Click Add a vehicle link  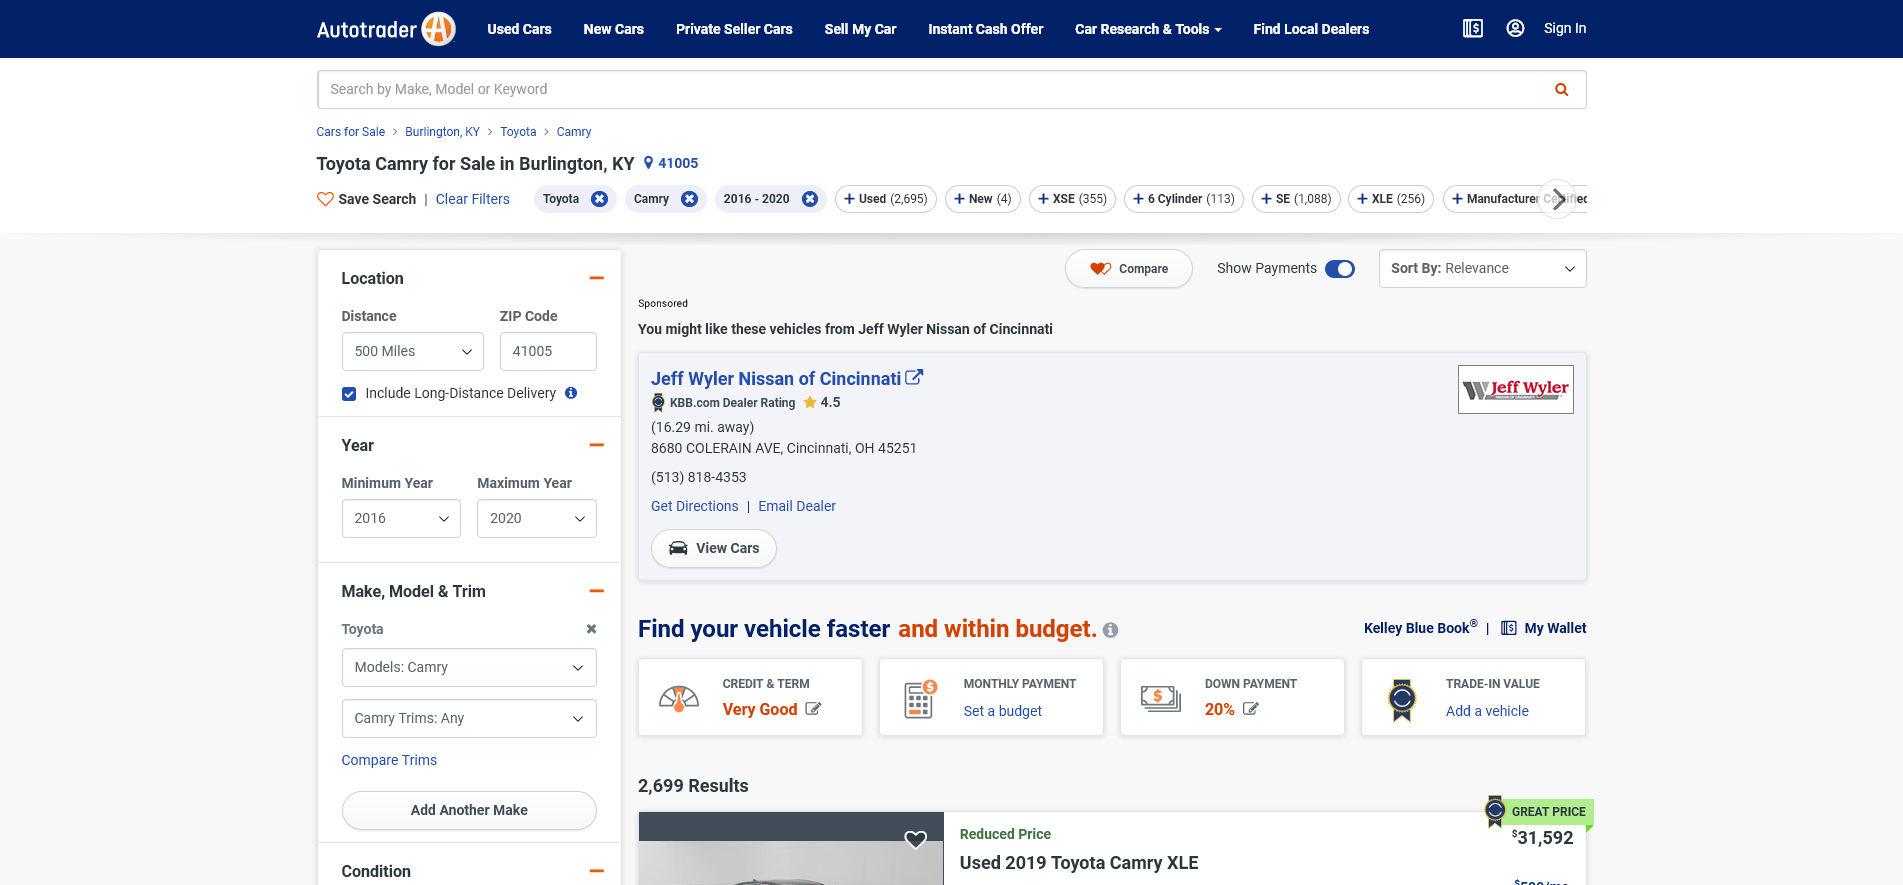coord(1487,711)
